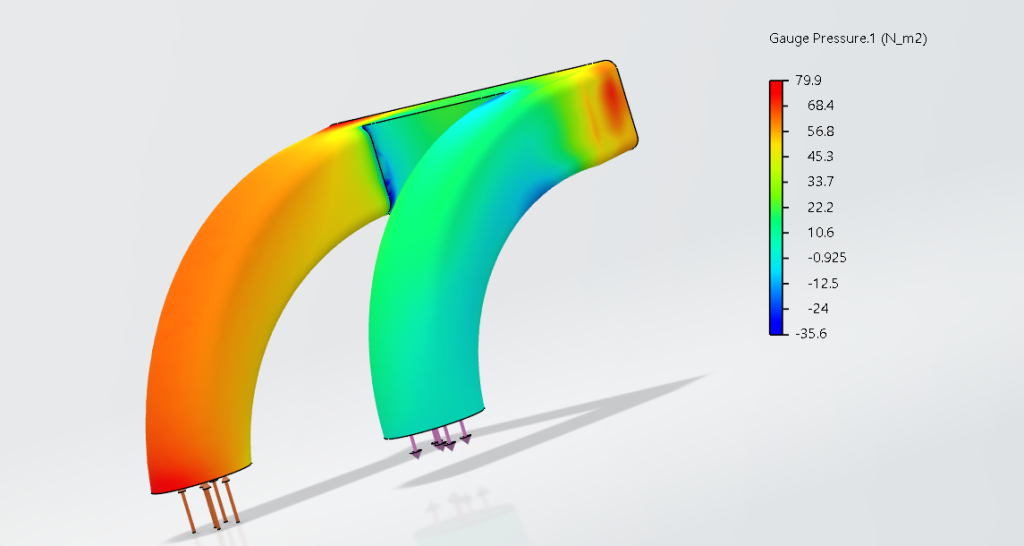
Task: Click the Gauge Pressure.1 (N_m2) legend title
Action: coord(848,39)
